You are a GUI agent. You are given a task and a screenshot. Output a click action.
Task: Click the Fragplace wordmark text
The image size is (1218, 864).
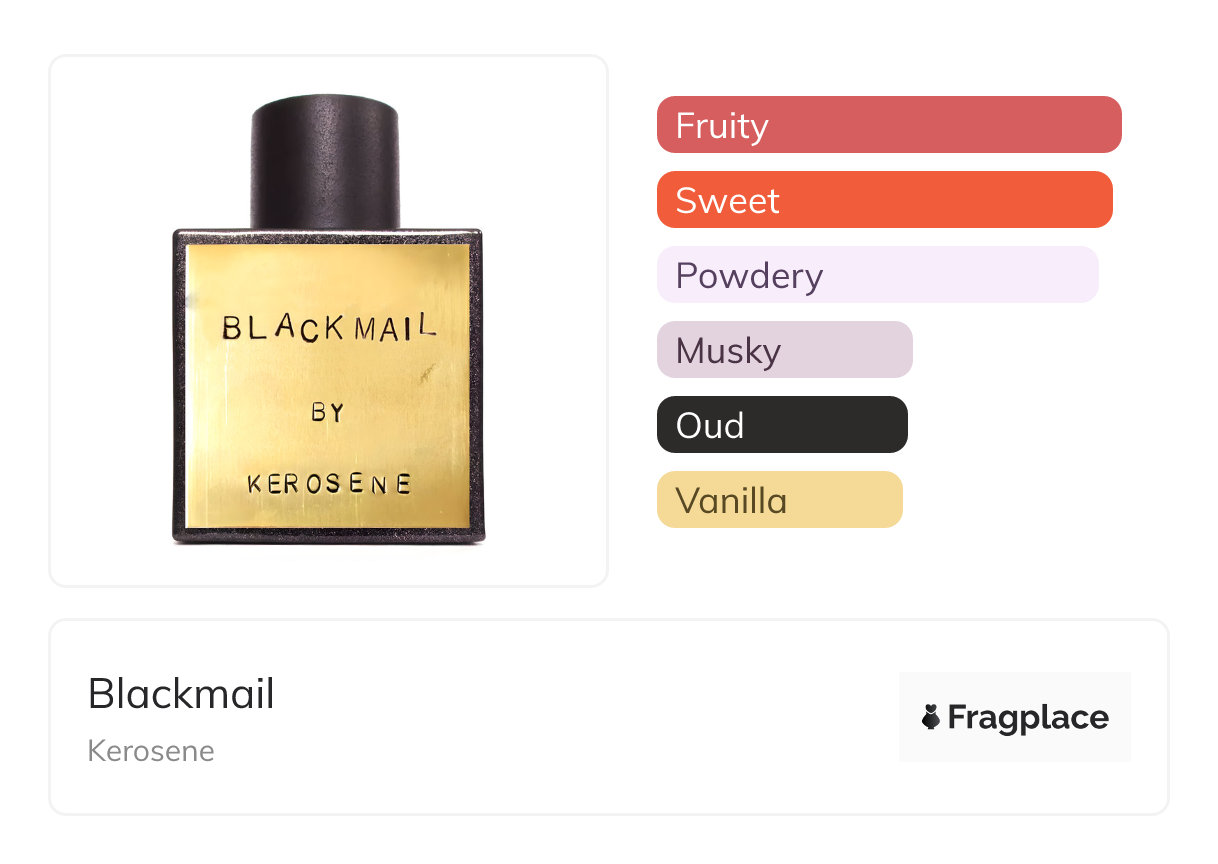tap(1028, 718)
